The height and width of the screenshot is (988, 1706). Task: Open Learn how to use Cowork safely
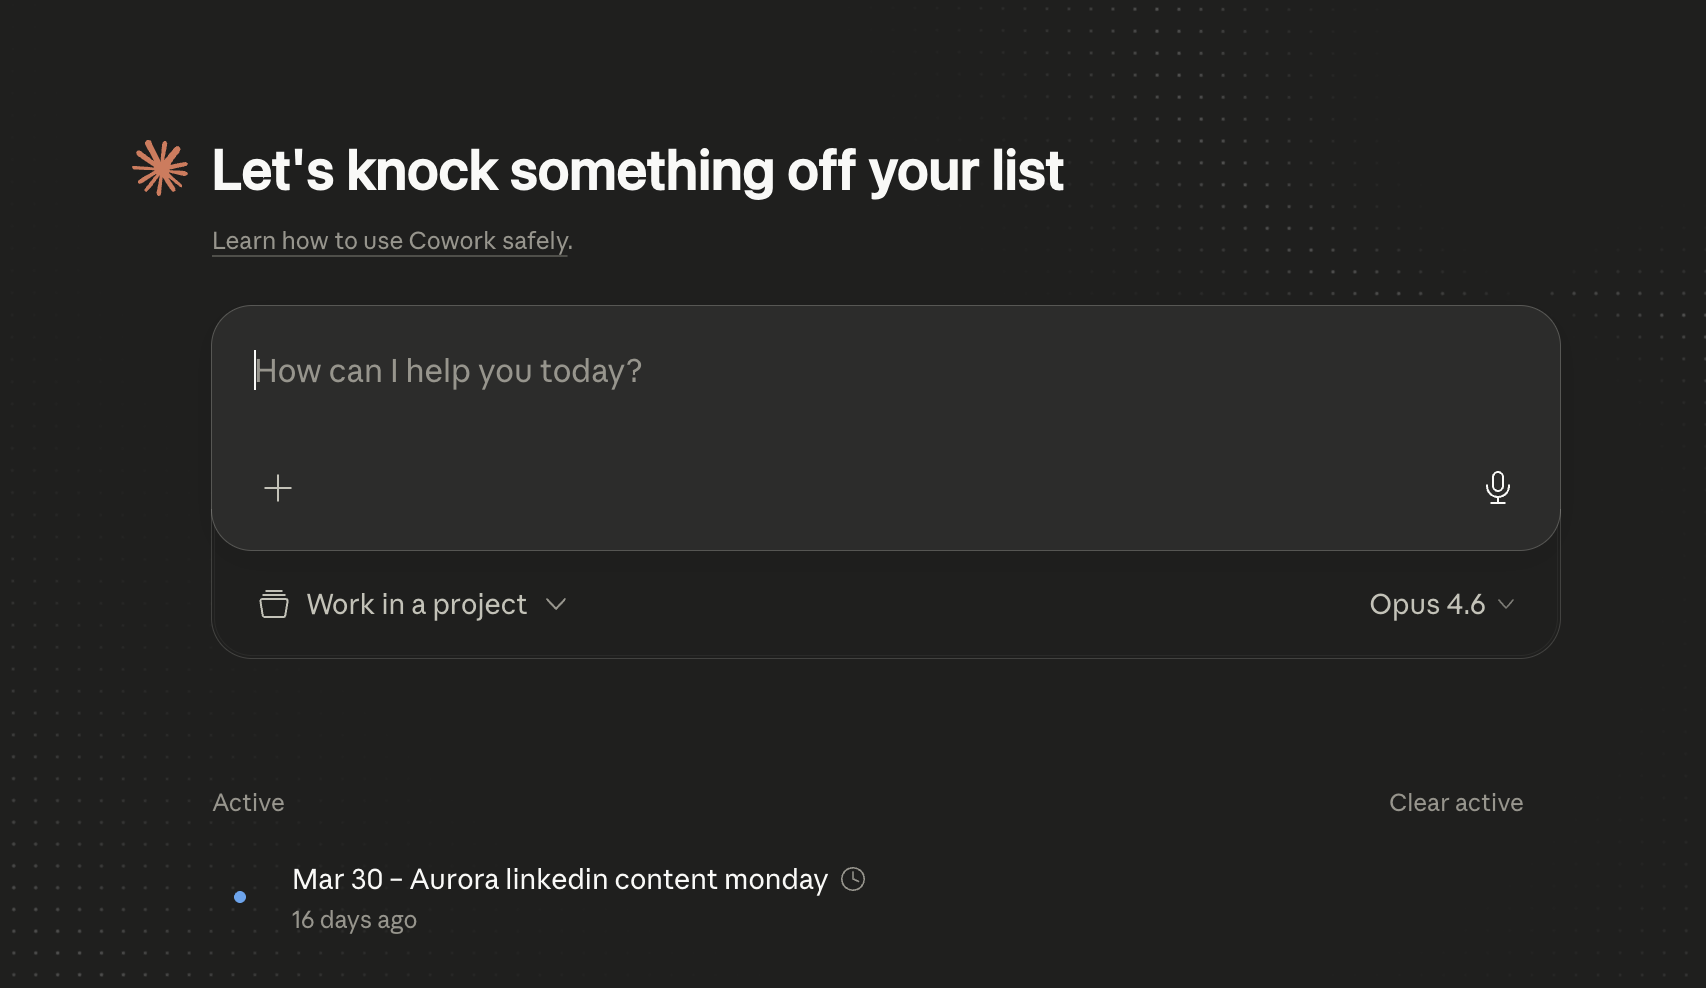point(391,240)
